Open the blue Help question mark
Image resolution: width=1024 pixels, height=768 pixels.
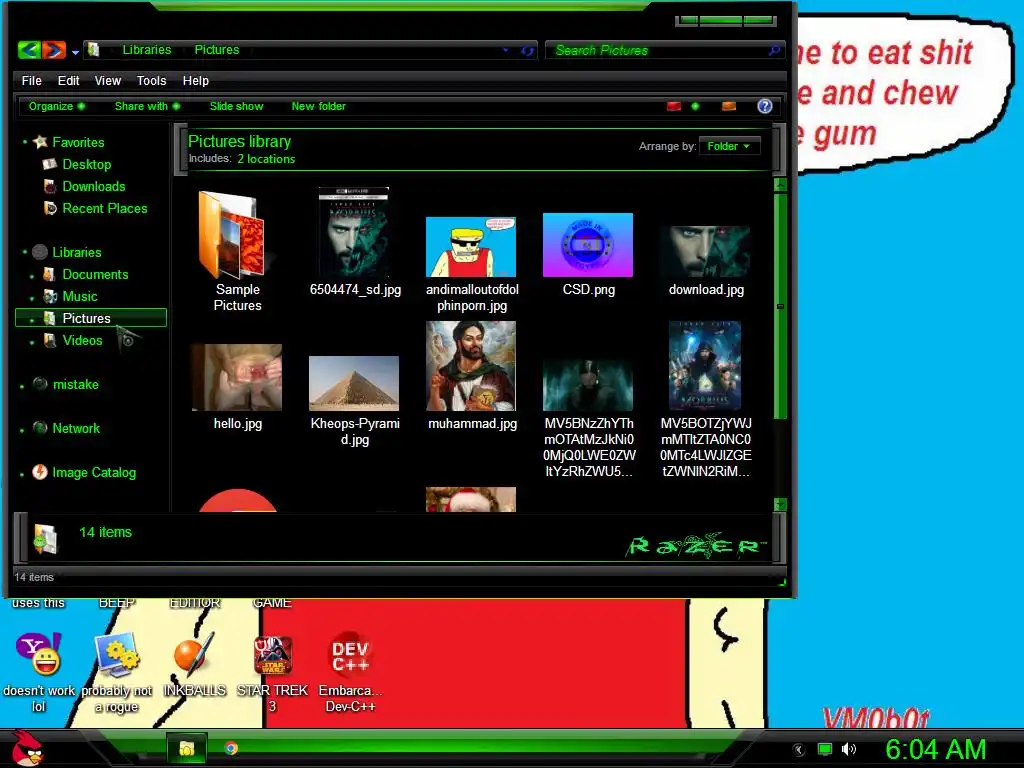[x=765, y=106]
